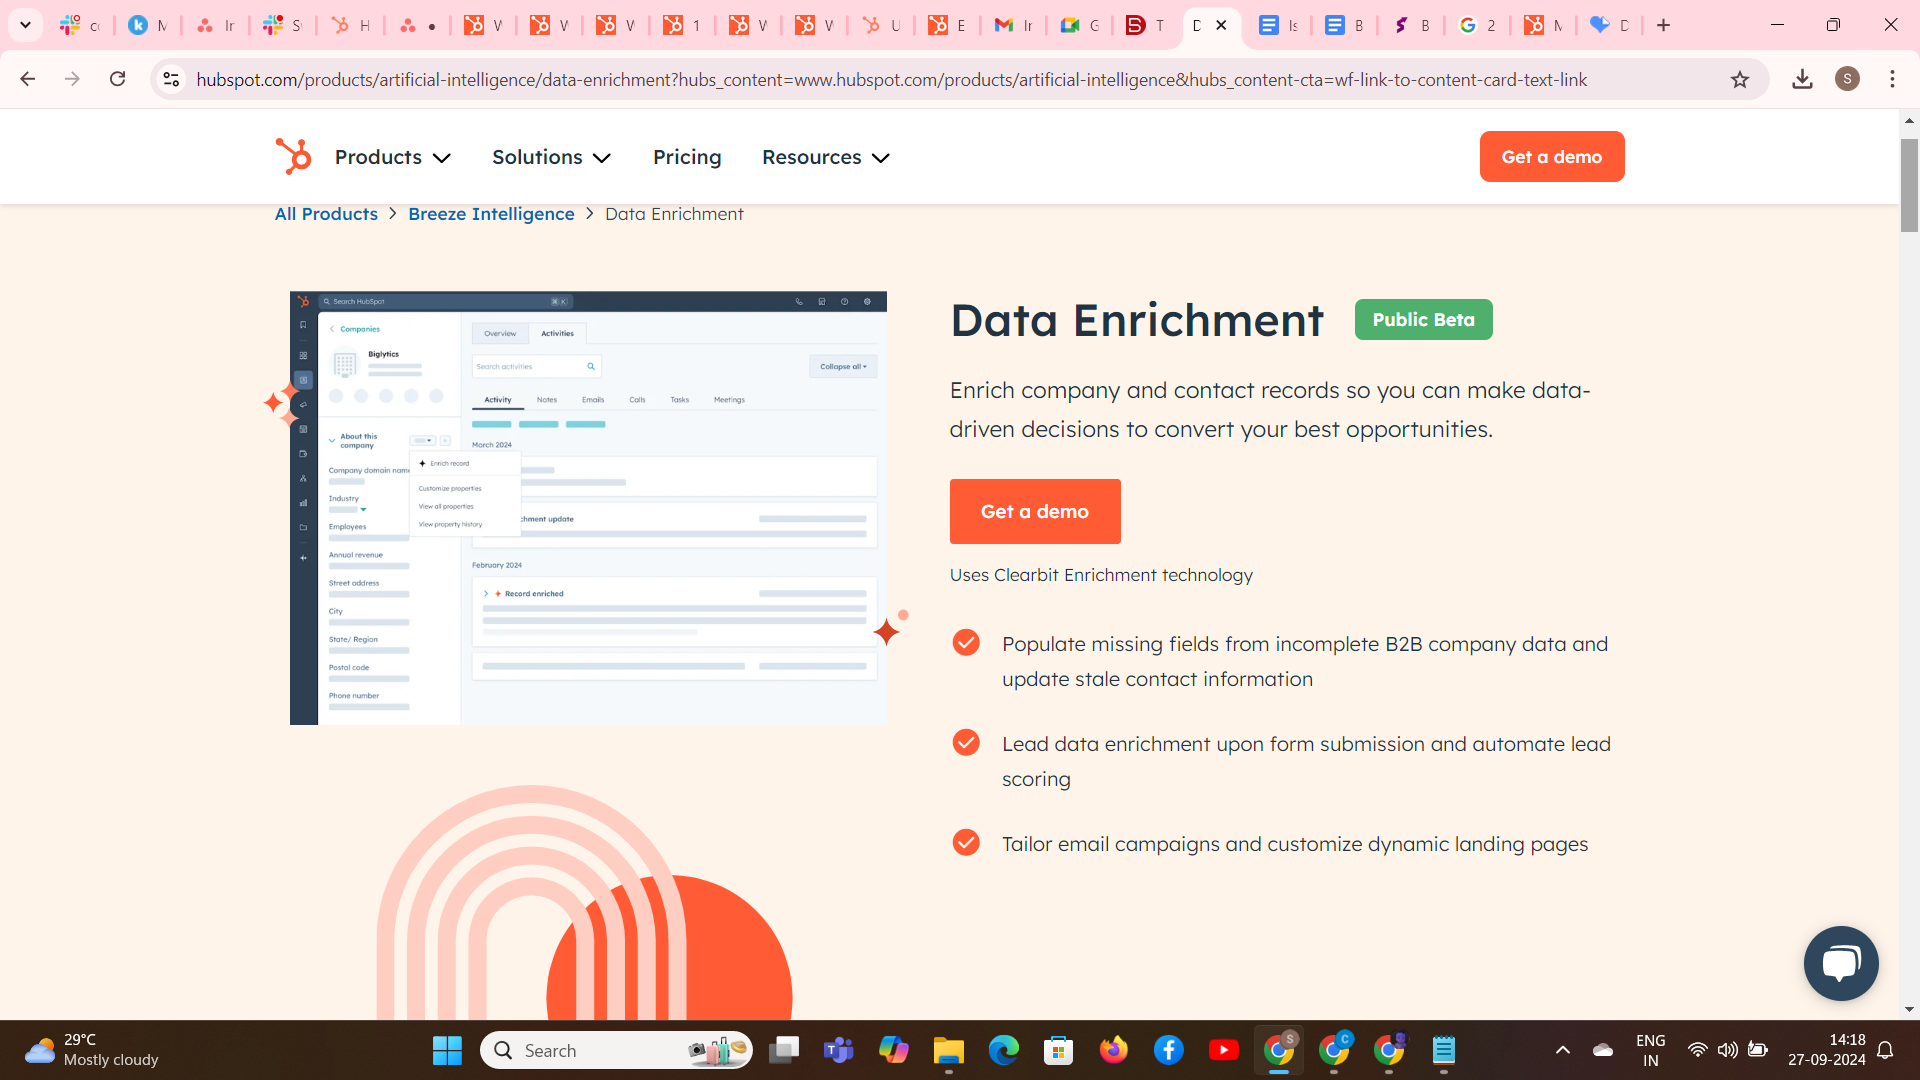Select the Pricing menu item
The image size is (1920, 1080).
[x=687, y=157]
